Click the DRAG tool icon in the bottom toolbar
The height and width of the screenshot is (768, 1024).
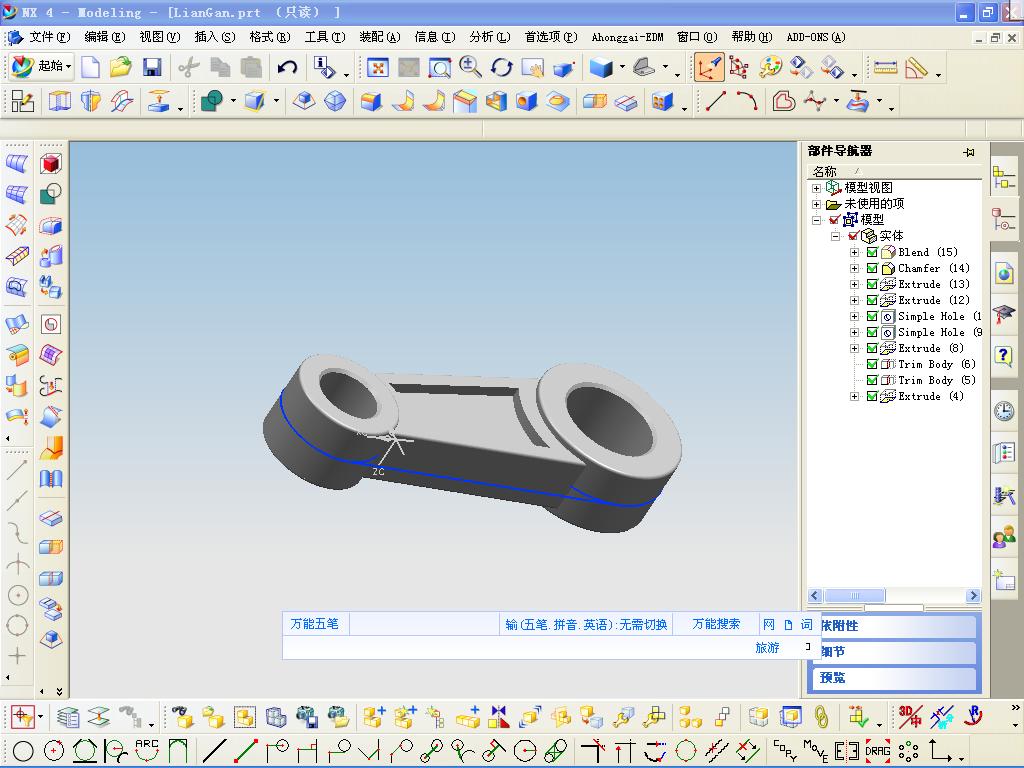point(878,750)
